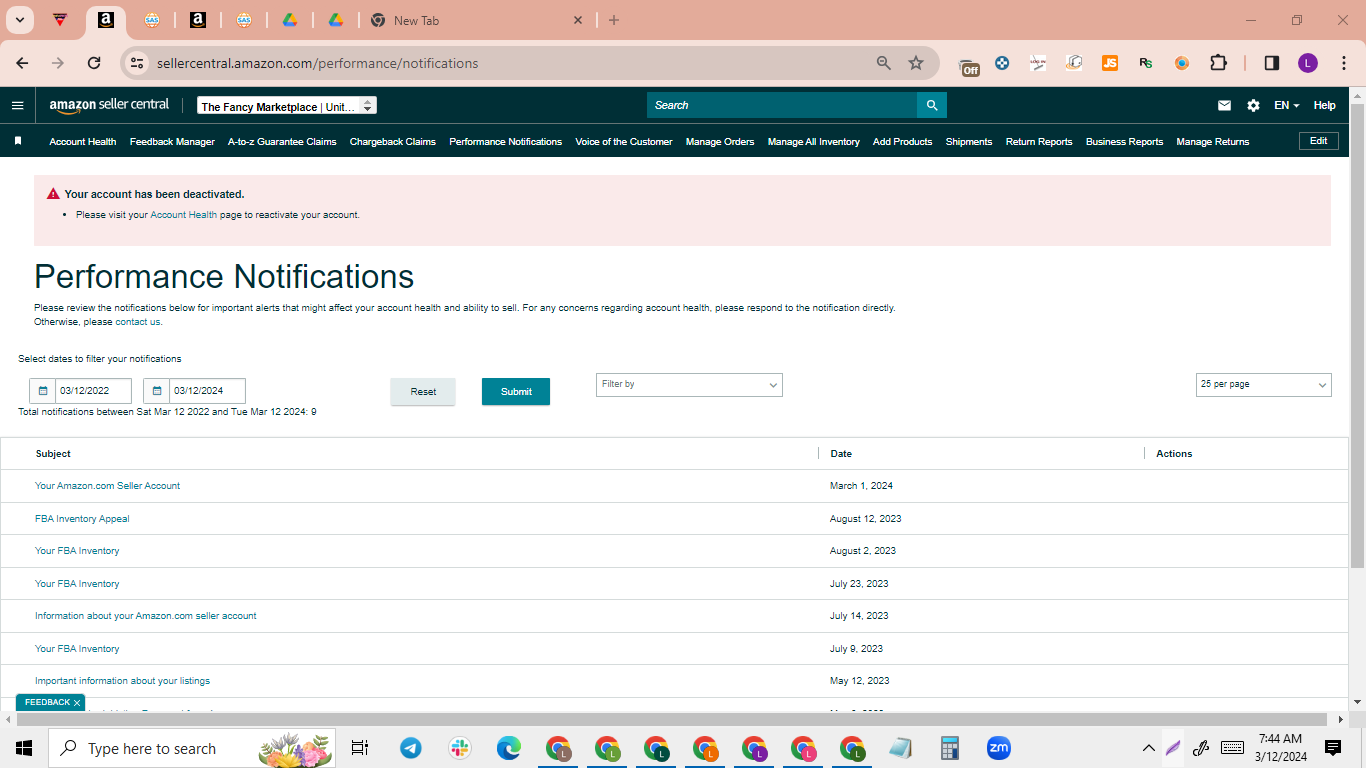1366x768 pixels.
Task: Expand The Fancy Marketplace account switcher
Action: click(287, 105)
